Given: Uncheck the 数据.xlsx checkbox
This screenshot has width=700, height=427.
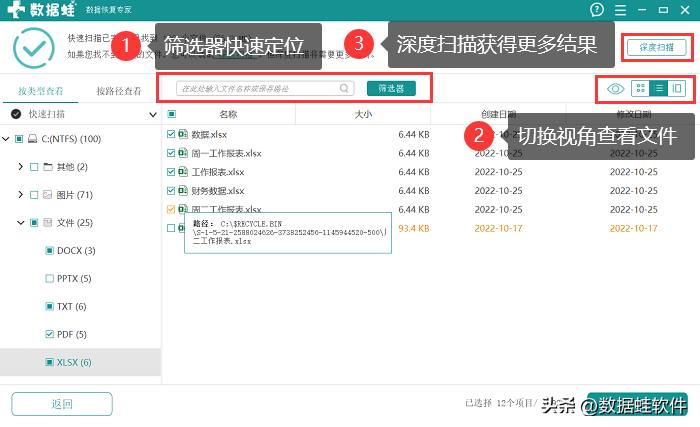Looking at the screenshot, I should coord(171,134).
